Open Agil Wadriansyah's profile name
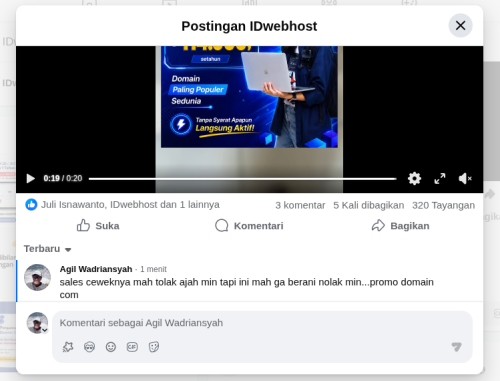The image size is (500, 381). [x=96, y=269]
